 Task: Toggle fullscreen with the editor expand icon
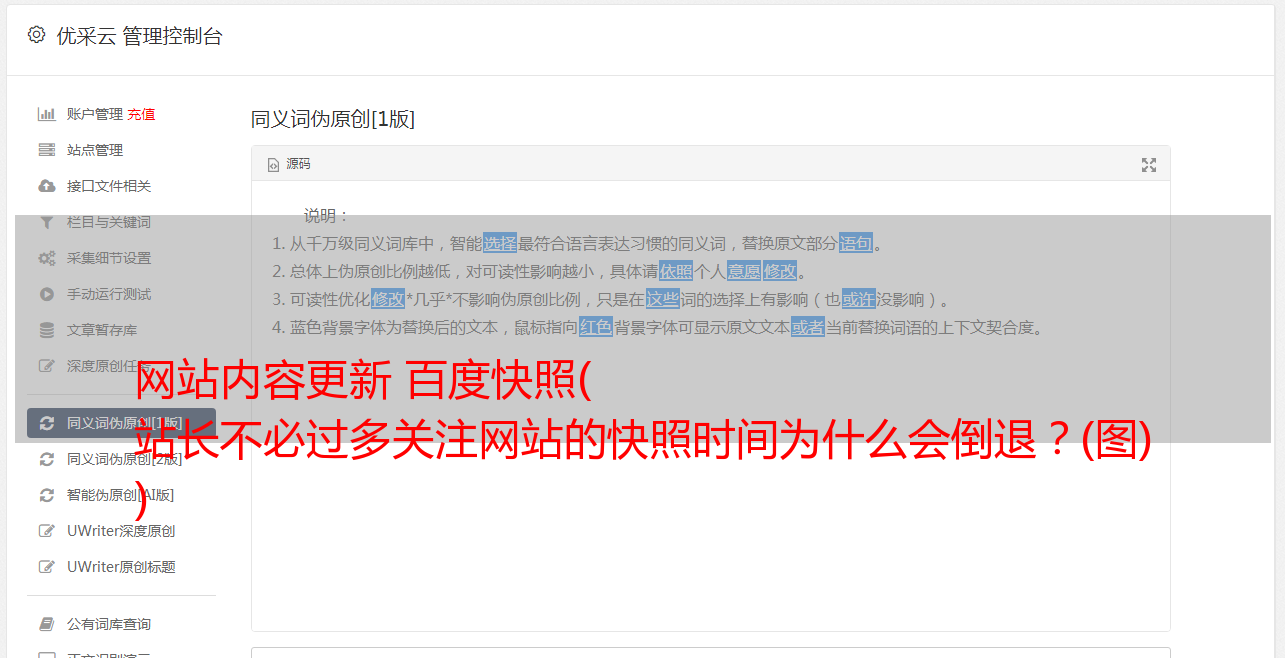point(1149,165)
